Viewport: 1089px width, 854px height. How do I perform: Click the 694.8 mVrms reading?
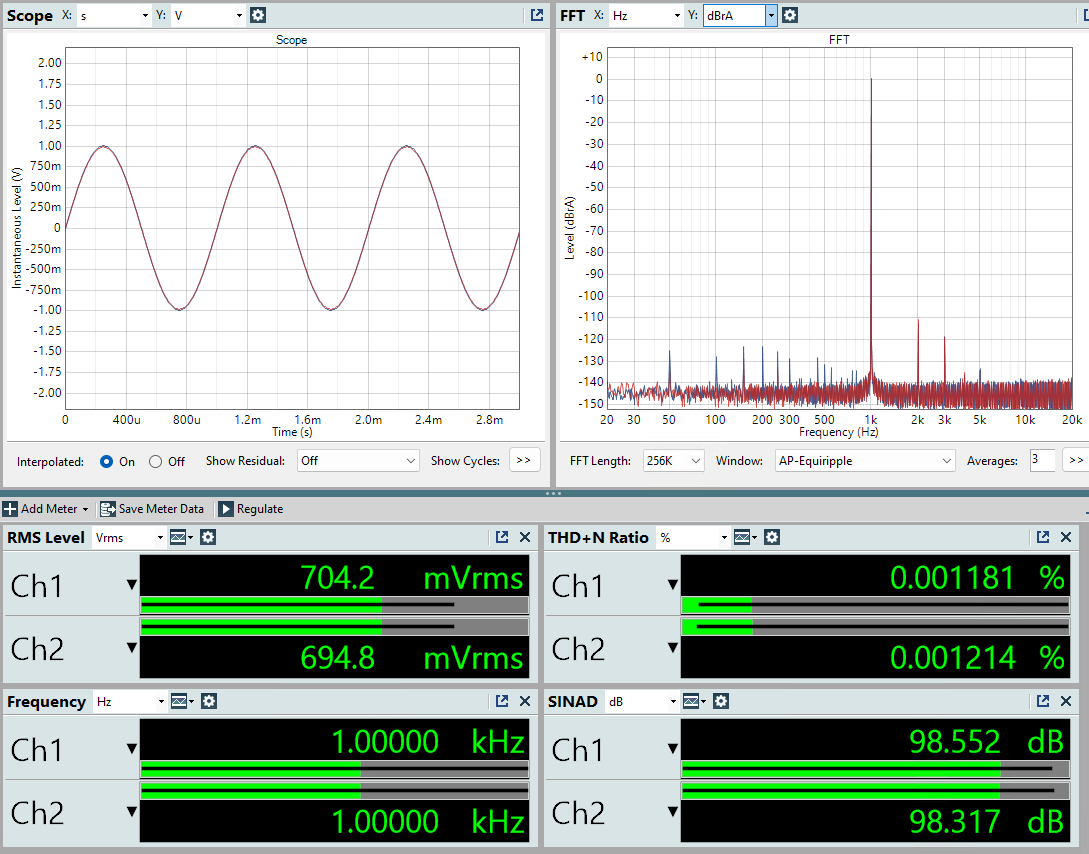411,658
